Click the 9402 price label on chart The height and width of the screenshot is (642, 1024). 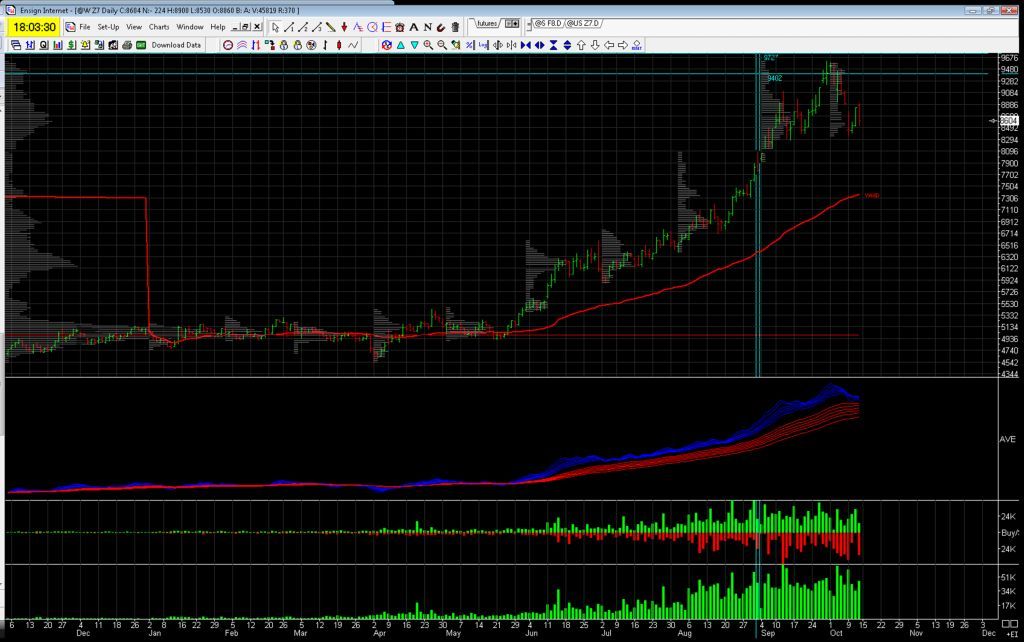pyautogui.click(x=775, y=78)
